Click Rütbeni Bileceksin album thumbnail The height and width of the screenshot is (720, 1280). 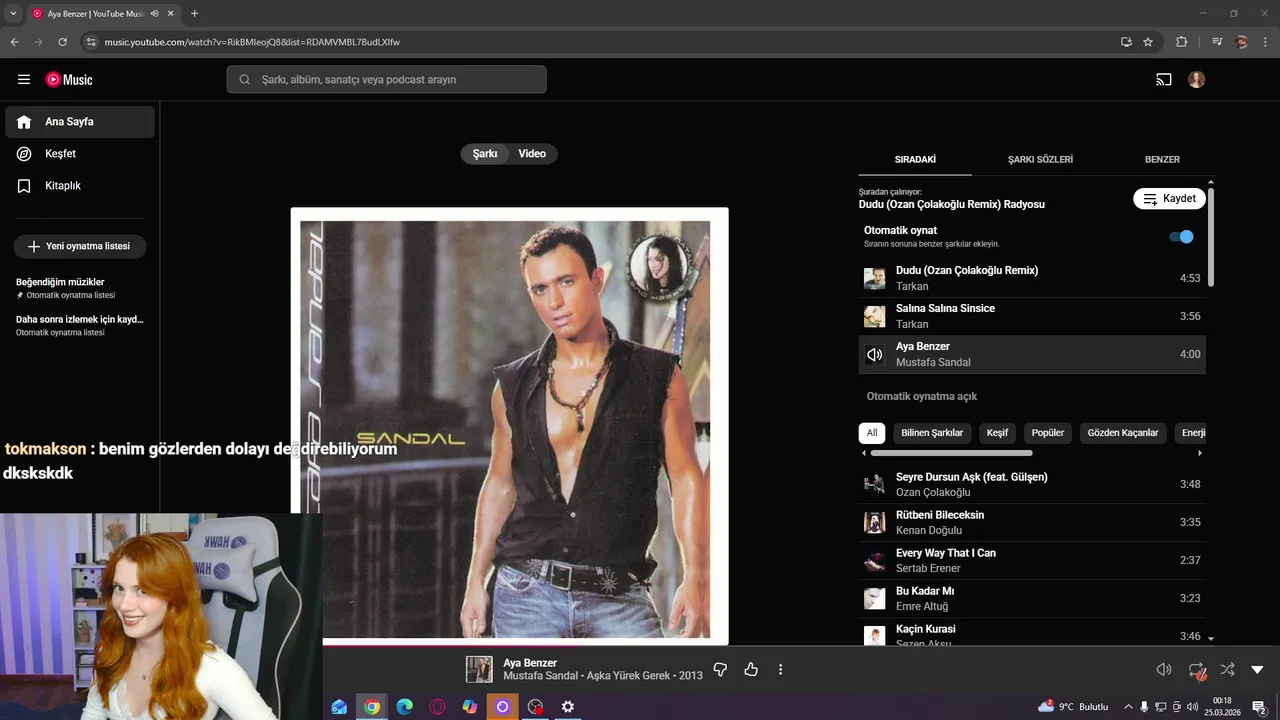[x=874, y=523]
